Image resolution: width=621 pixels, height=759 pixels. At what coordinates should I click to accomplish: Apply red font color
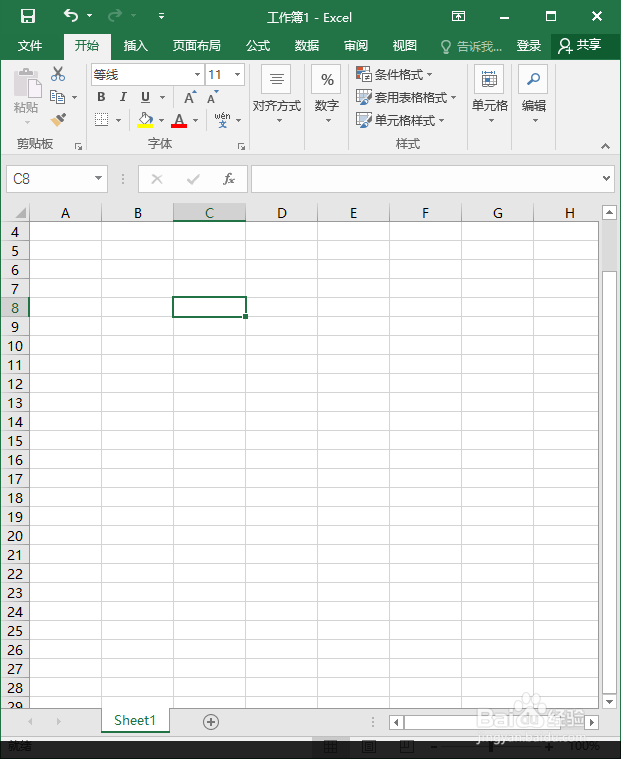coord(179,120)
